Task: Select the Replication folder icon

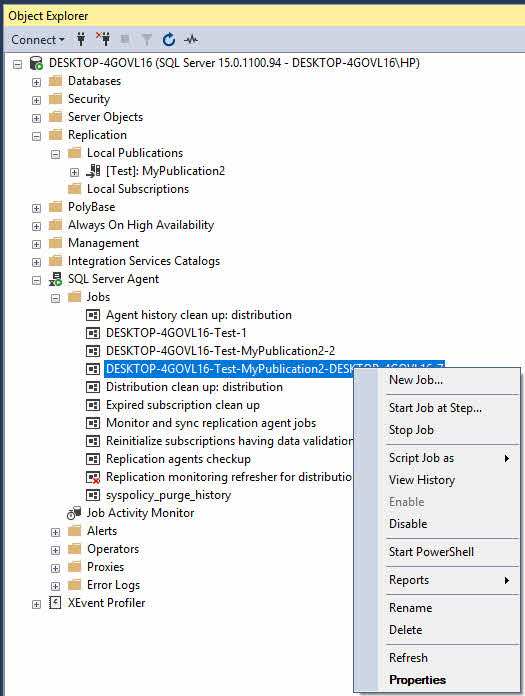Action: pyautogui.click(x=55, y=135)
